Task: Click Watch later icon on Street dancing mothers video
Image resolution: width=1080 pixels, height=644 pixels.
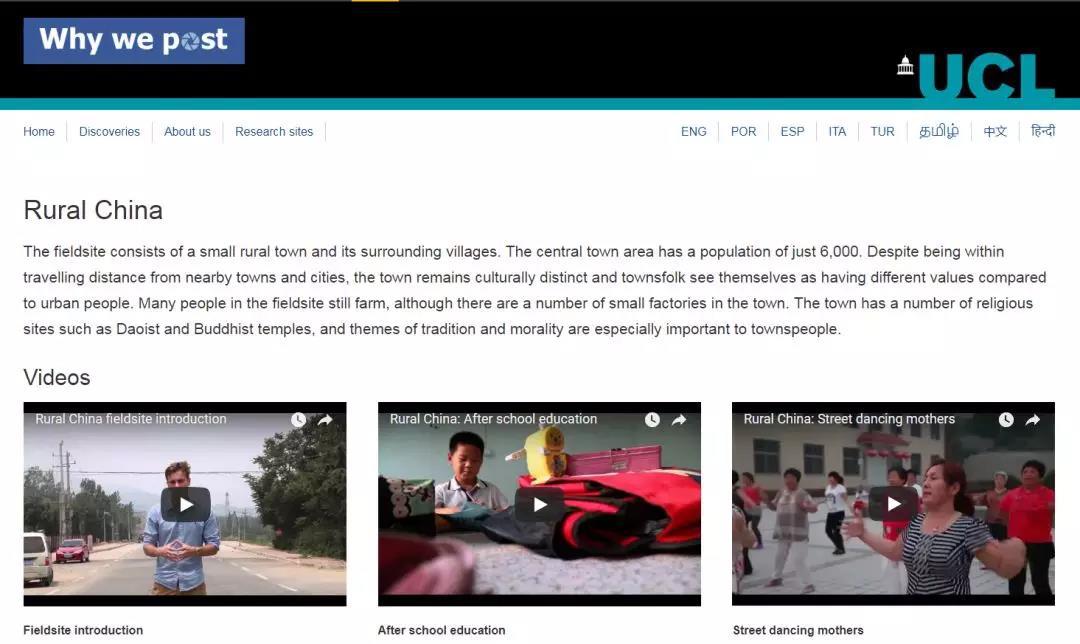Action: 1006,420
